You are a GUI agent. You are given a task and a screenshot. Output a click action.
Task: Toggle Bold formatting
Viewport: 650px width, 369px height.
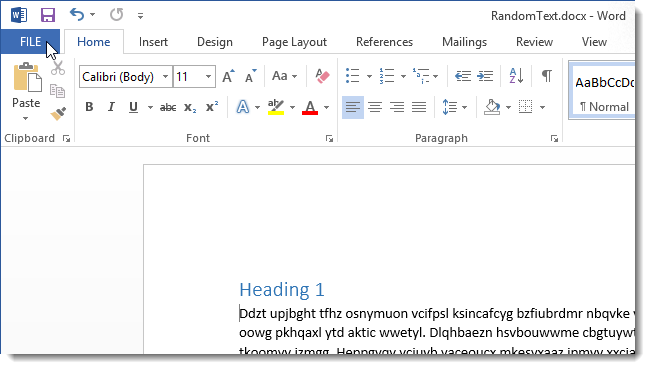point(89,107)
